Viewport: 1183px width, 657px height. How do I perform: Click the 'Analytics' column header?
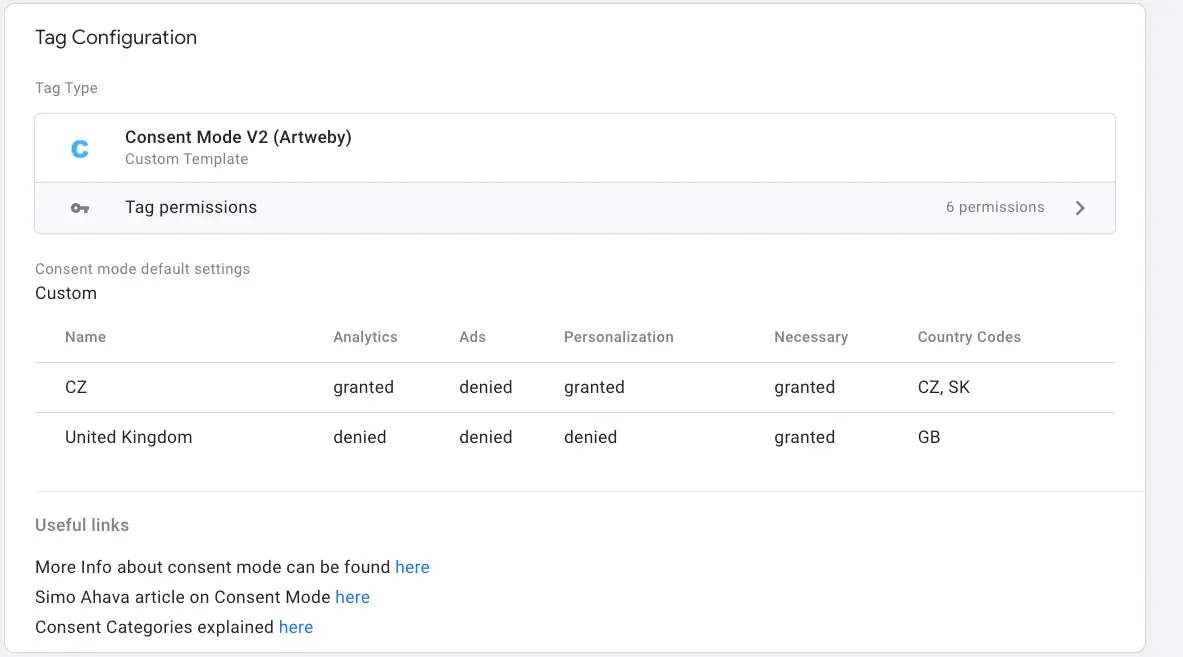(x=365, y=337)
